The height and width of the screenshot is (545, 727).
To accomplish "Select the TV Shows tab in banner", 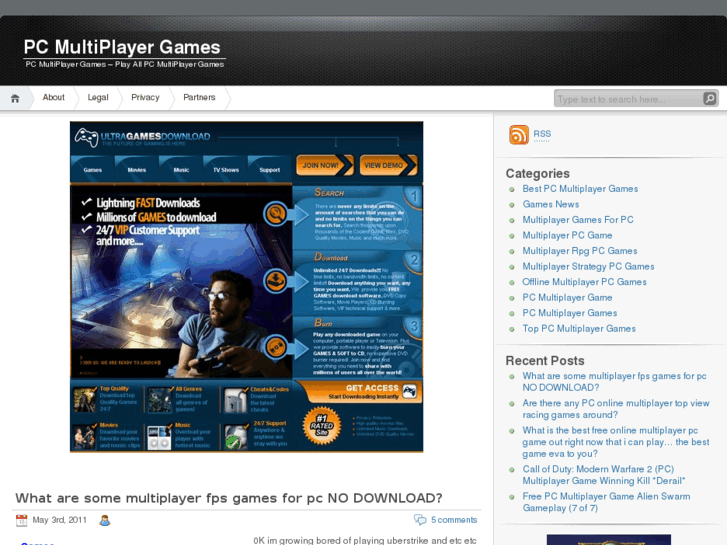I will pos(226,170).
